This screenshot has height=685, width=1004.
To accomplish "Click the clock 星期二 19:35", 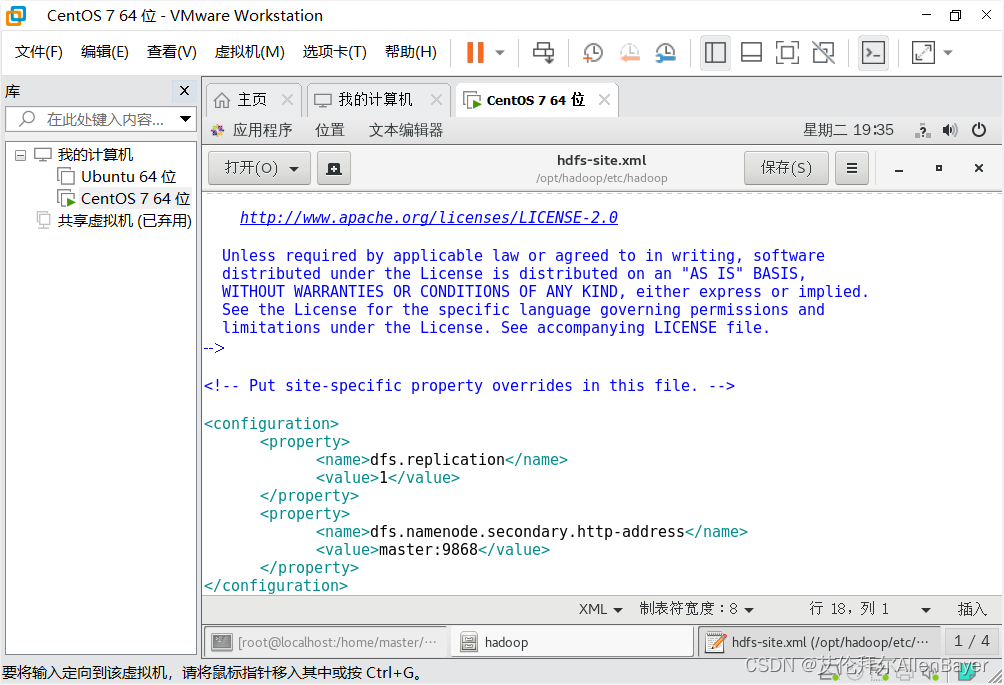I will [848, 131].
